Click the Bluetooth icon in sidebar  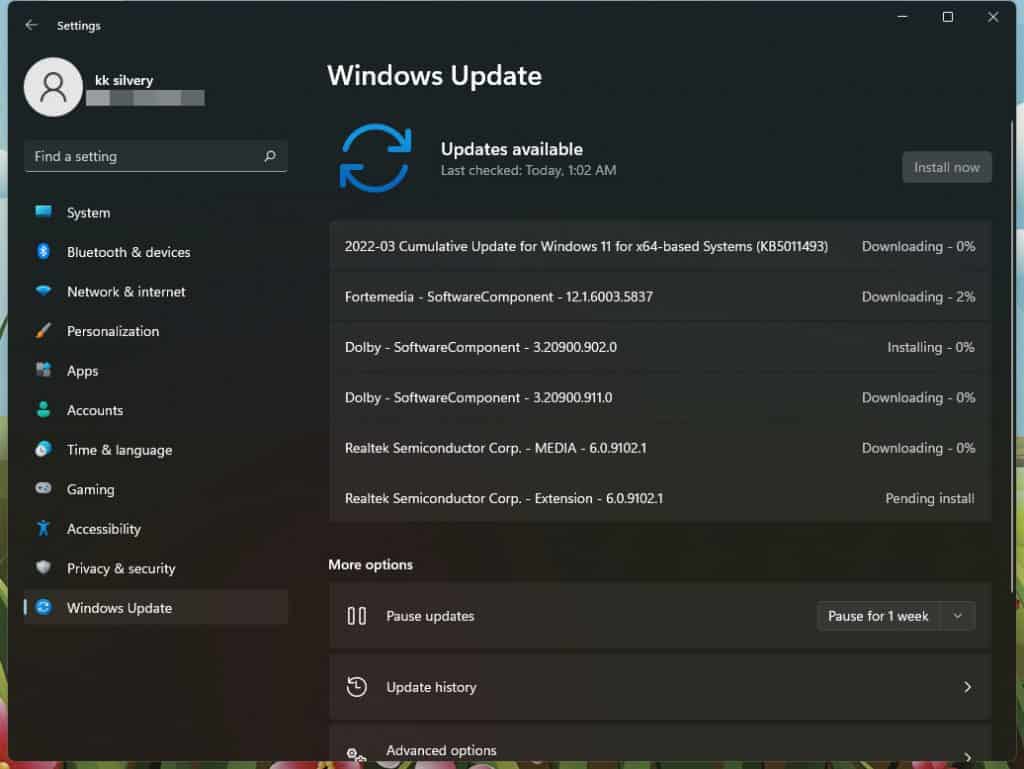tap(44, 251)
